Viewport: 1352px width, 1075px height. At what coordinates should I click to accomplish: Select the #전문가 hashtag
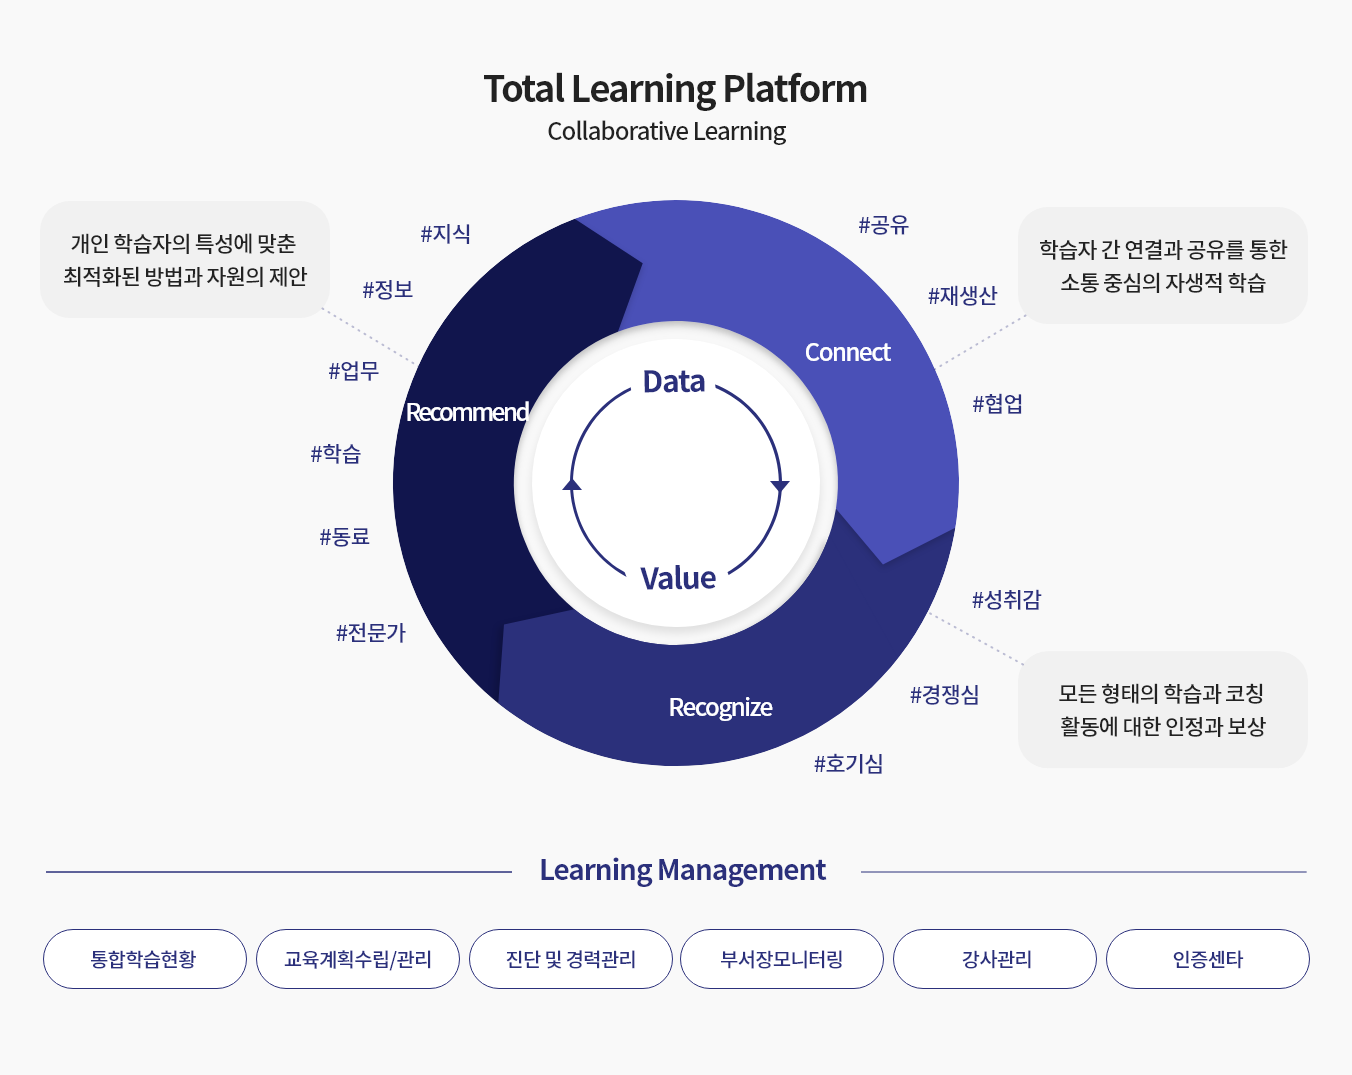click(x=371, y=633)
